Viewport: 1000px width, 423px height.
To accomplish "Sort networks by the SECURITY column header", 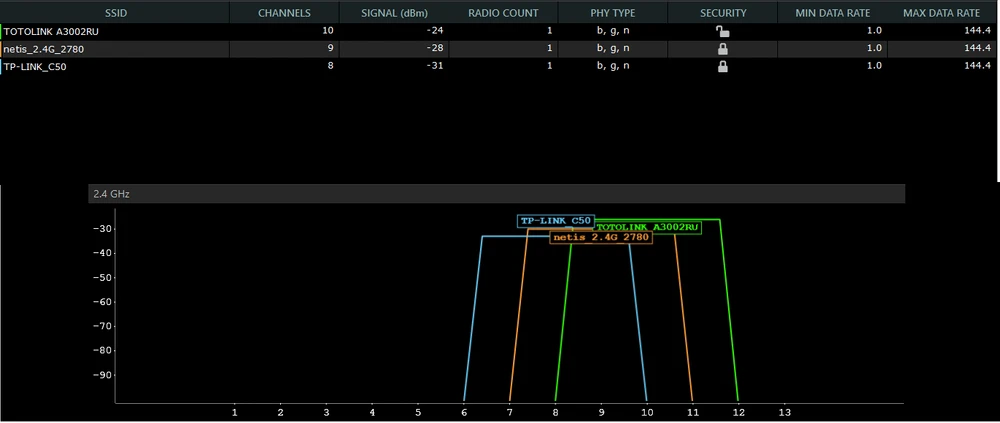I will pos(722,13).
